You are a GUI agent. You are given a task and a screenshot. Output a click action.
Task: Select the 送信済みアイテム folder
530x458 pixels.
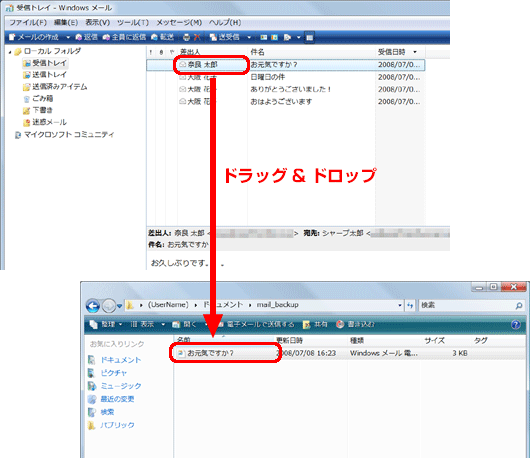55,87
